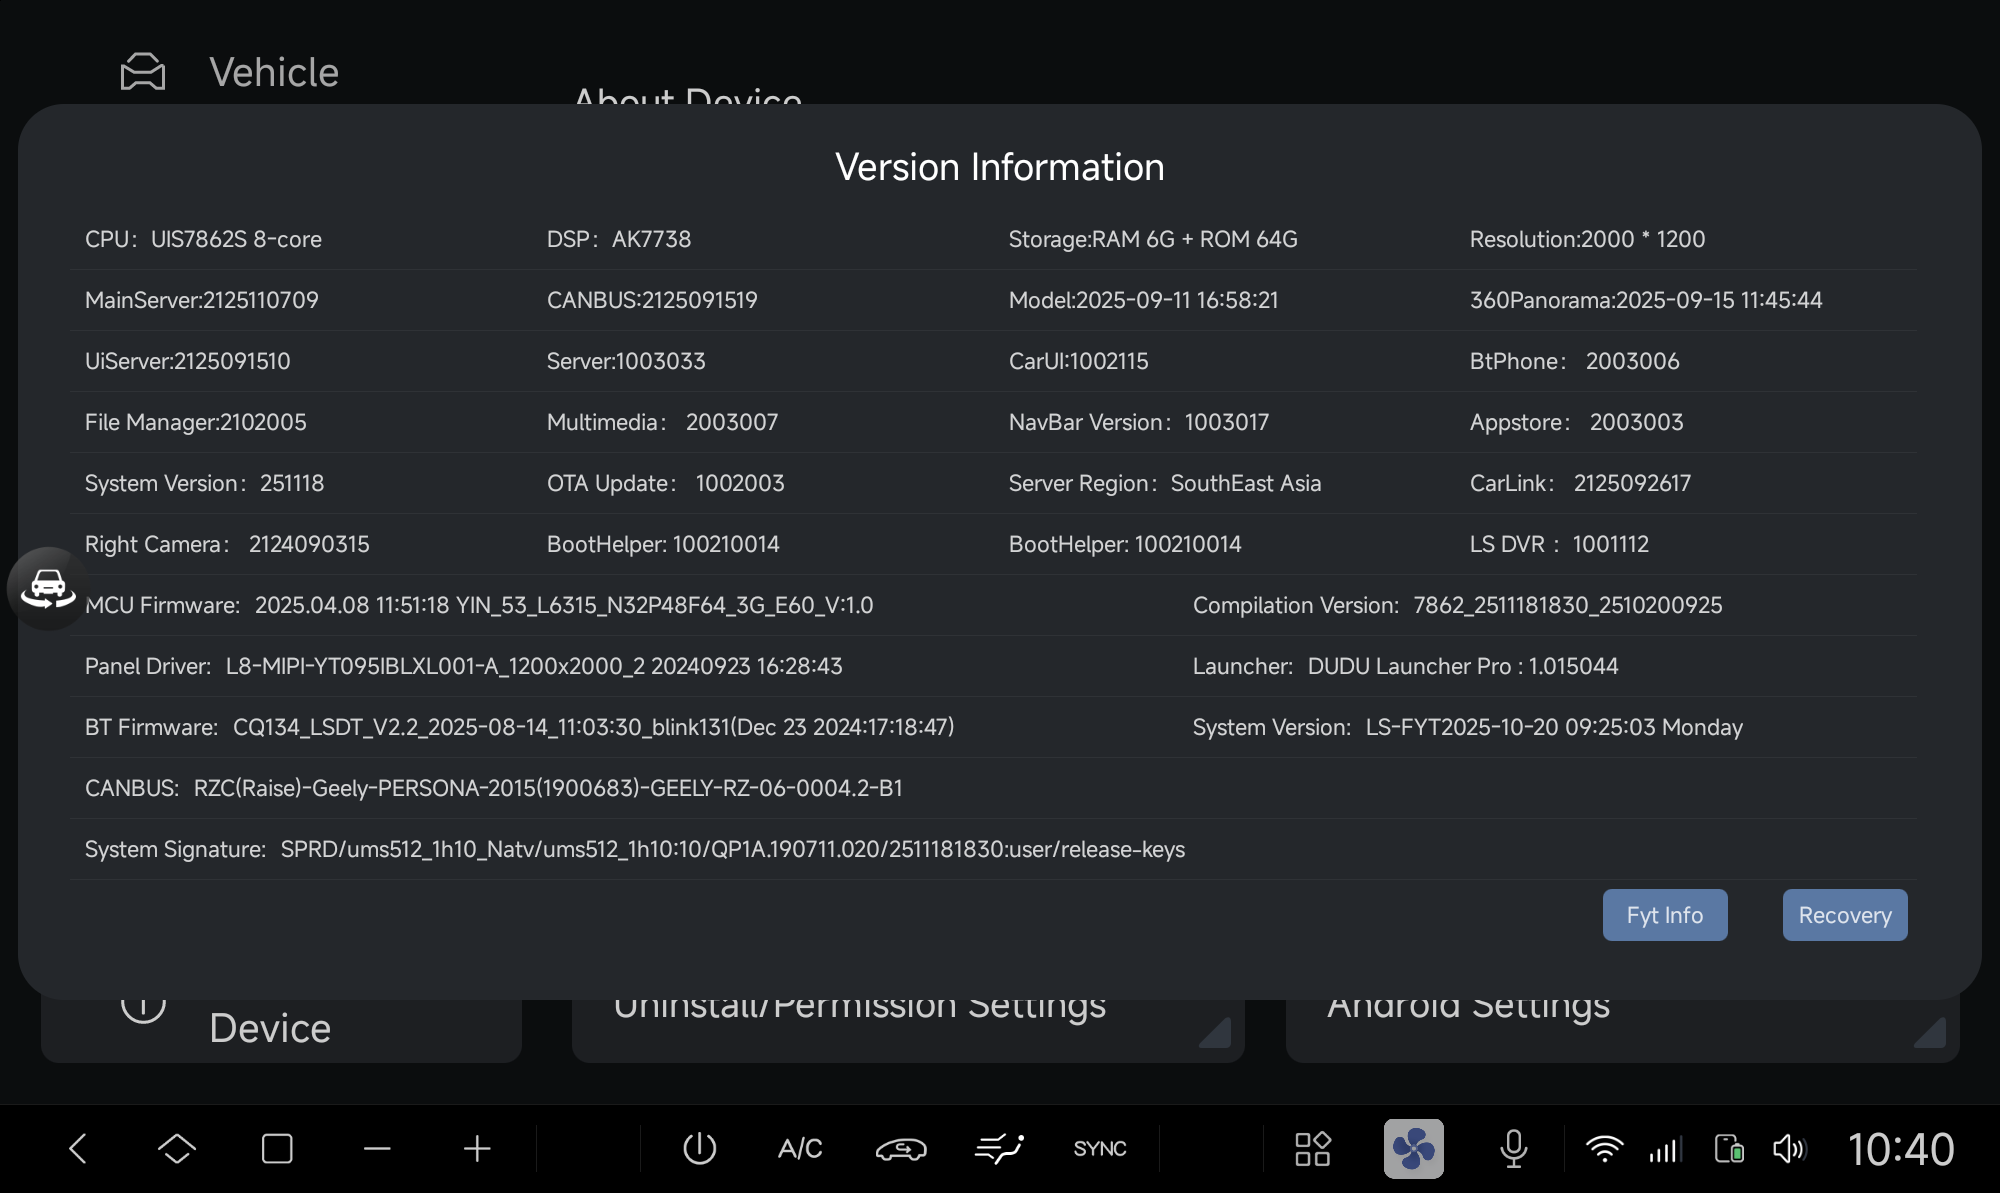Toggle climate SYNC mode

point(1099,1149)
